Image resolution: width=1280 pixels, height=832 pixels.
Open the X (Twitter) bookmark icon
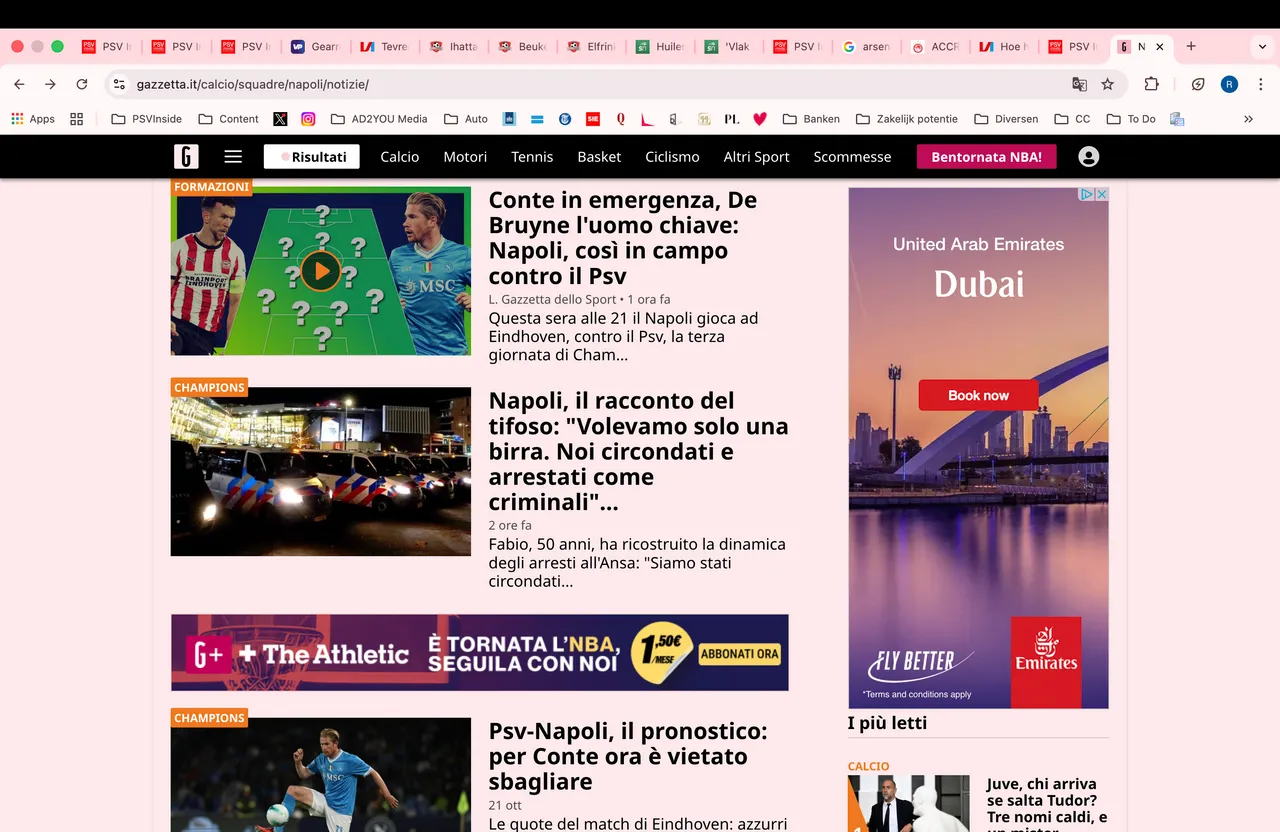[280, 119]
